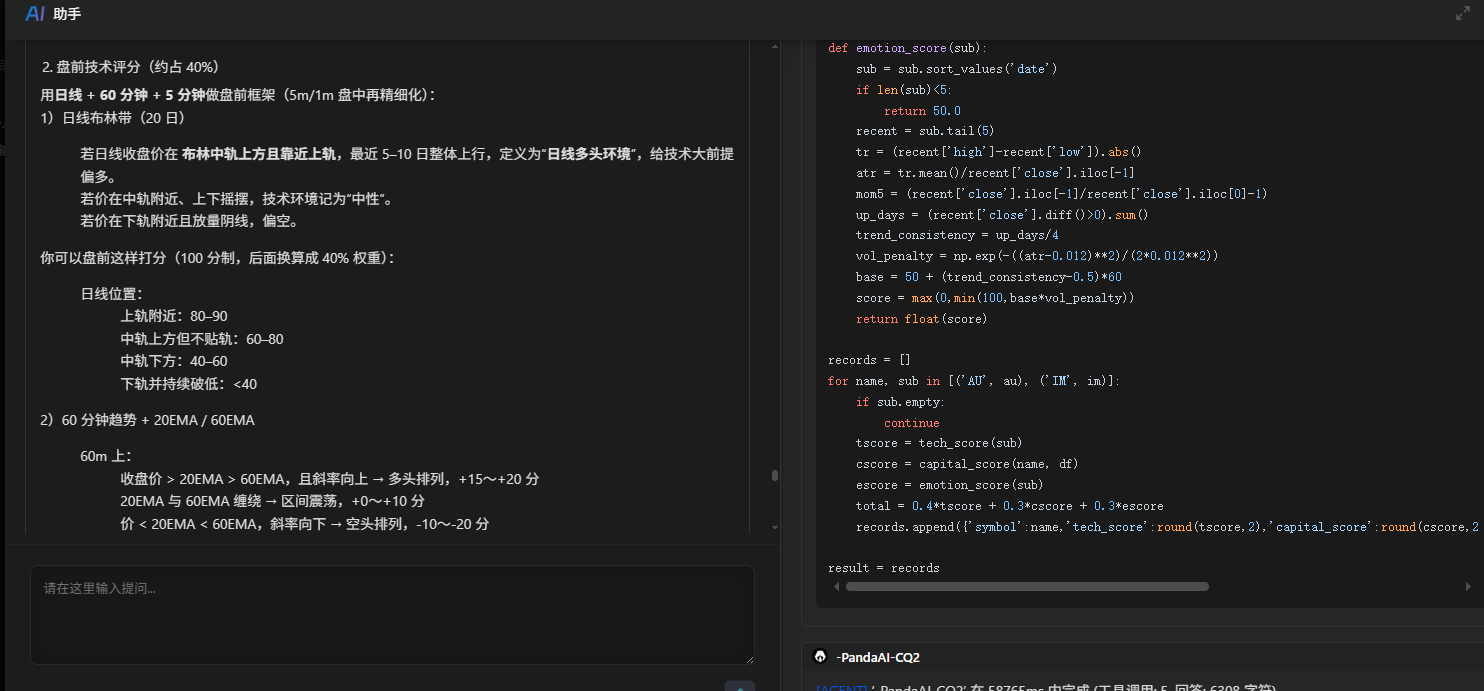Click the line '中轨上方但不贴轨：60–80'

(202, 339)
